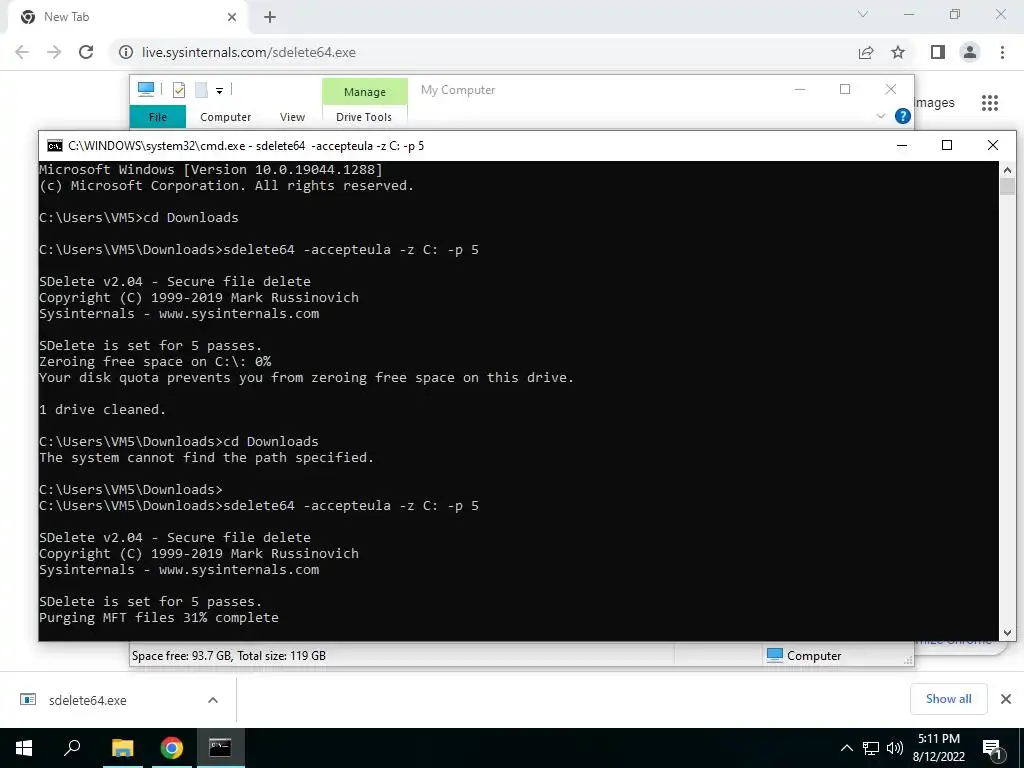Expand sdelete64.exe download options chevron
Image resolution: width=1024 pixels, height=768 pixels.
212,700
